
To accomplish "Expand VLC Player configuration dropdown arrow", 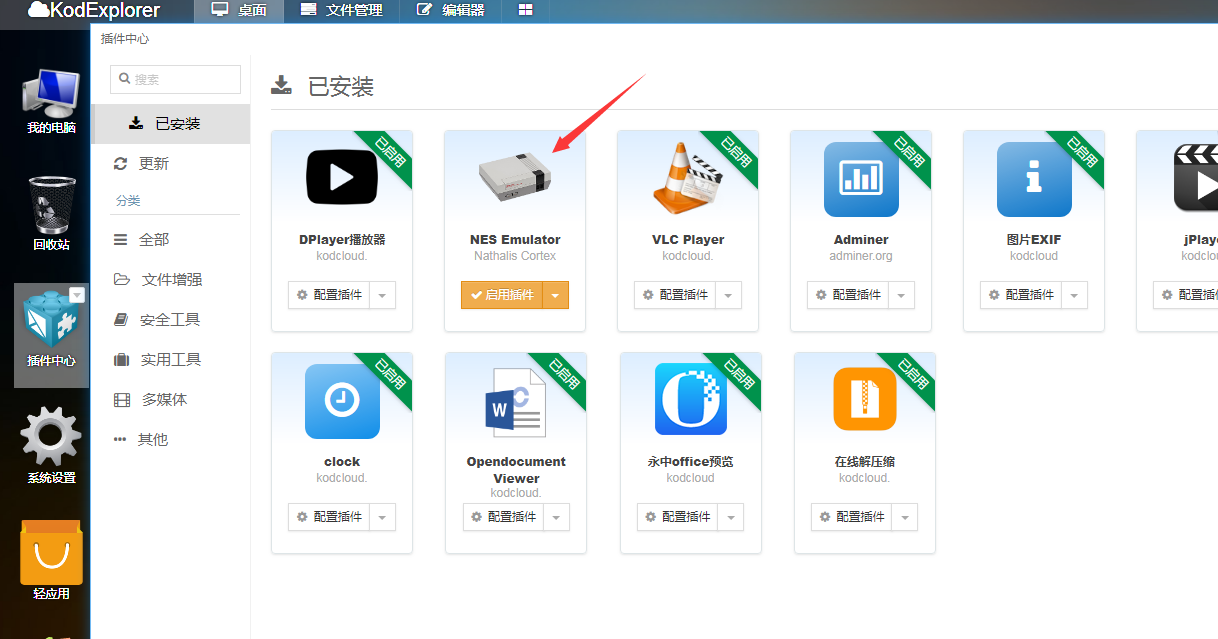I will (x=729, y=295).
